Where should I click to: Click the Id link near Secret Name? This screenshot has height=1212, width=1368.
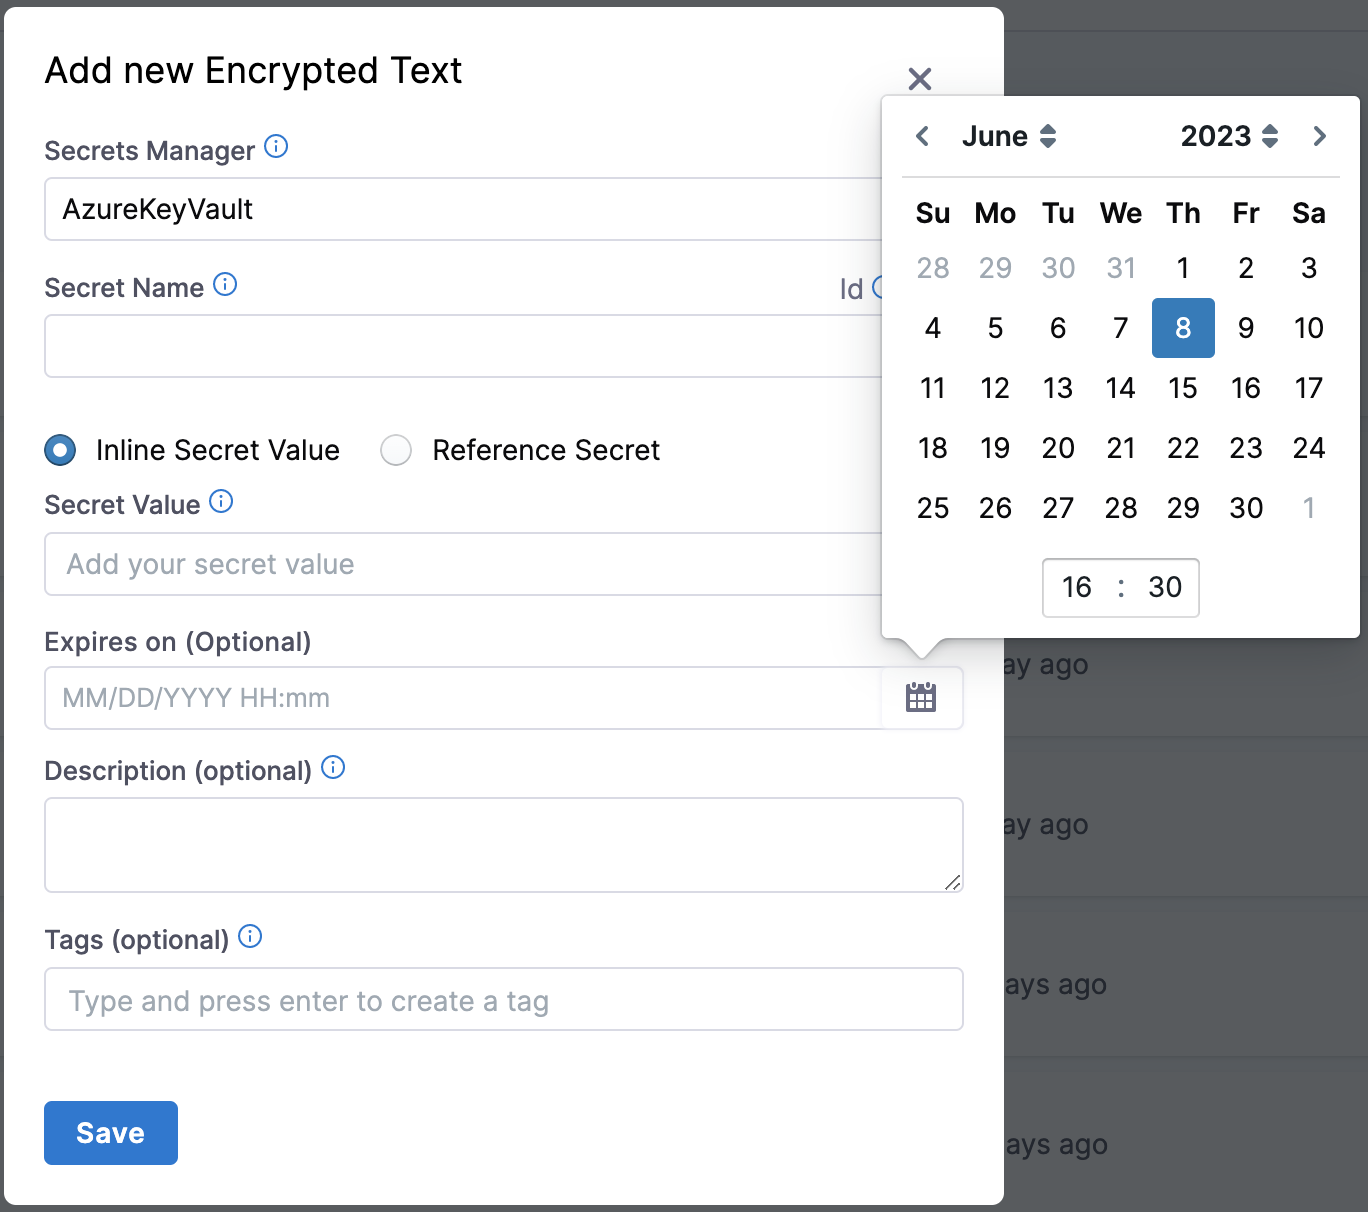pos(851,288)
